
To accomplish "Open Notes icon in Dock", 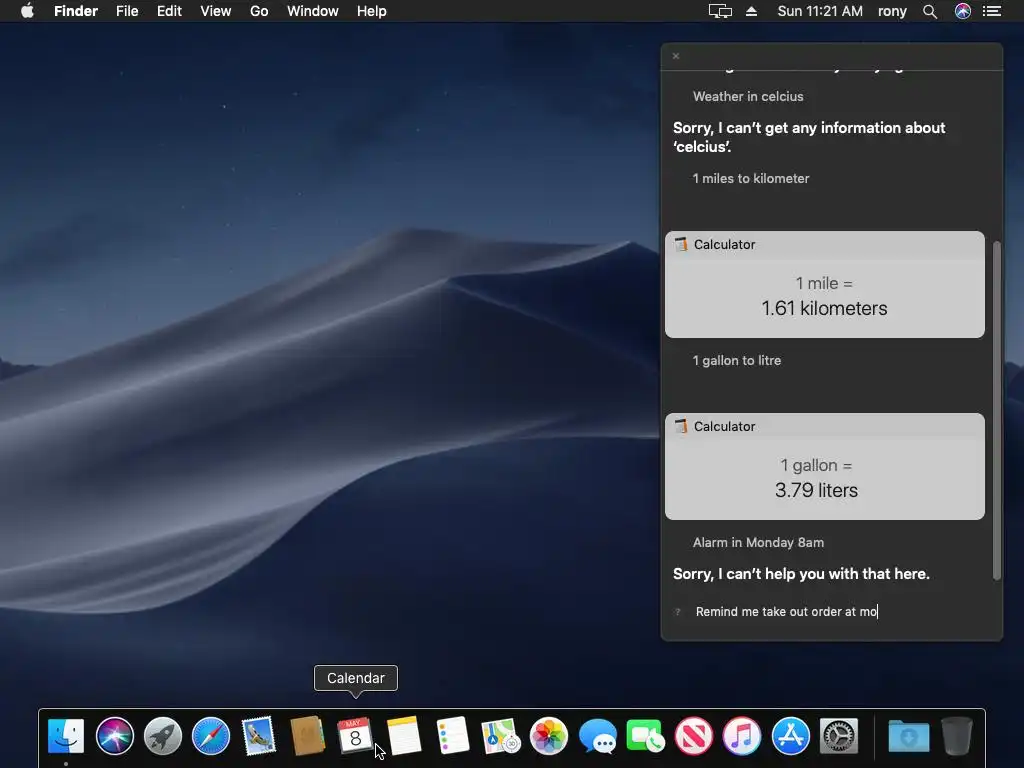I will click(404, 736).
